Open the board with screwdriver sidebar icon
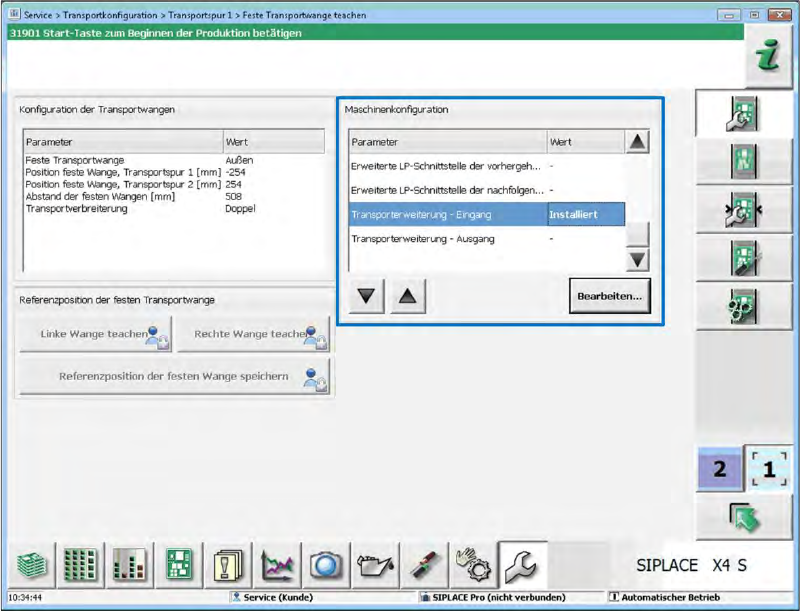This screenshot has height=611, width=800. pos(743,258)
